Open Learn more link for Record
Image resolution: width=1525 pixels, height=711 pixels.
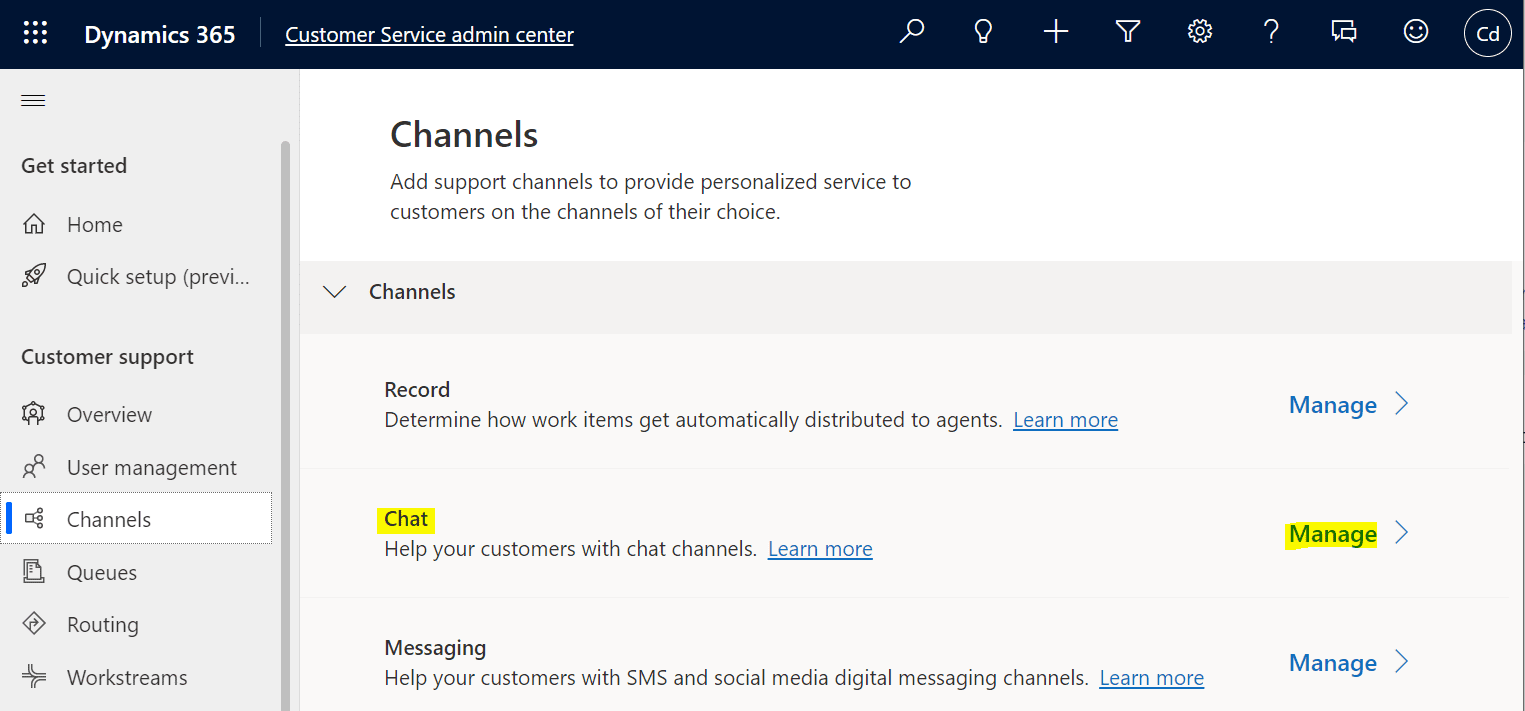[x=1065, y=420]
